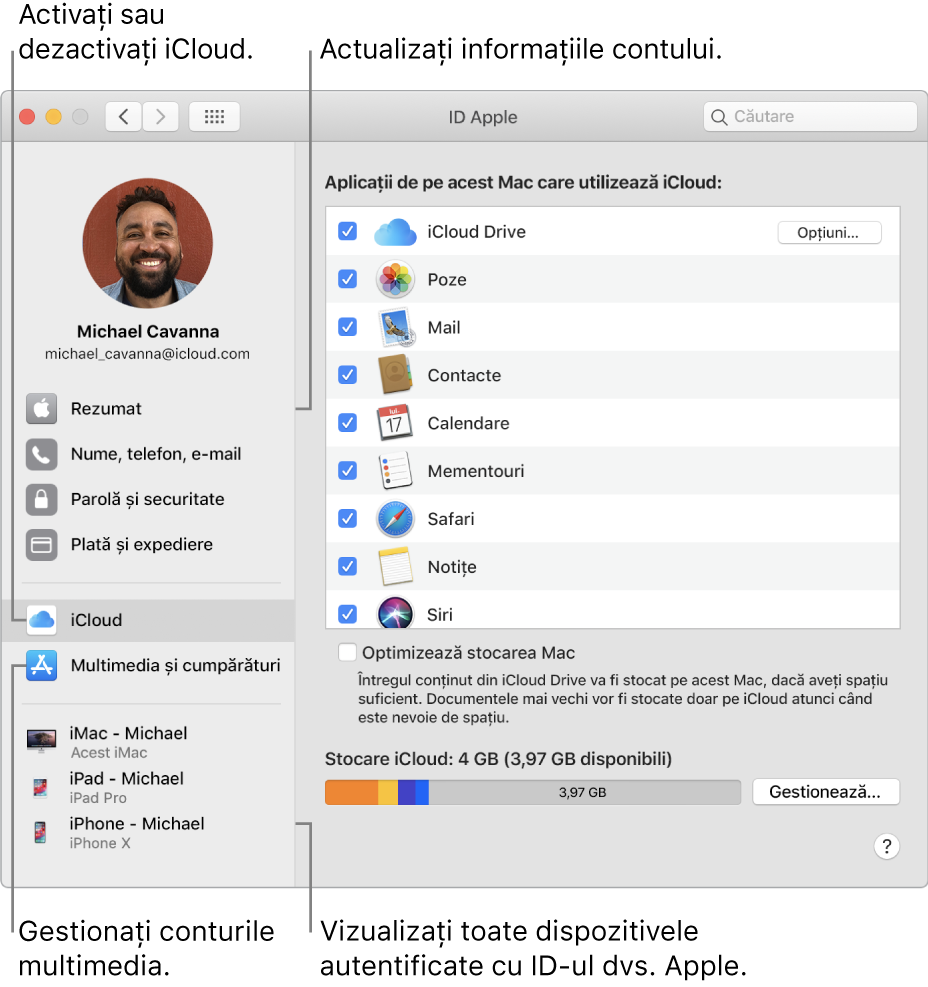928x987 pixels.
Task: Click the Apple logo icon beside Rezumat
Action: 42,409
